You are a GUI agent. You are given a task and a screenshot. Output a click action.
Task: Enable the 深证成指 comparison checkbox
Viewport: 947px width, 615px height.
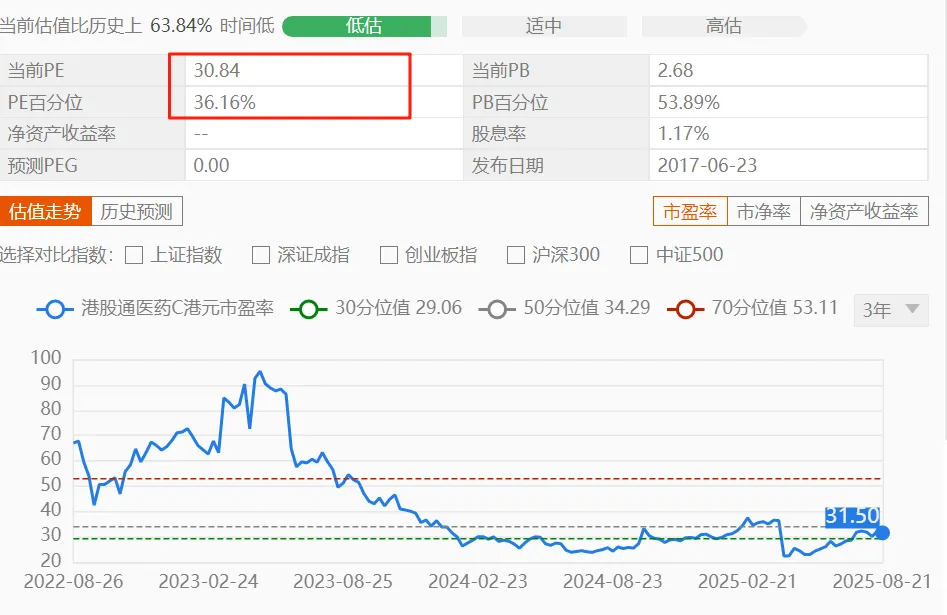tap(261, 255)
